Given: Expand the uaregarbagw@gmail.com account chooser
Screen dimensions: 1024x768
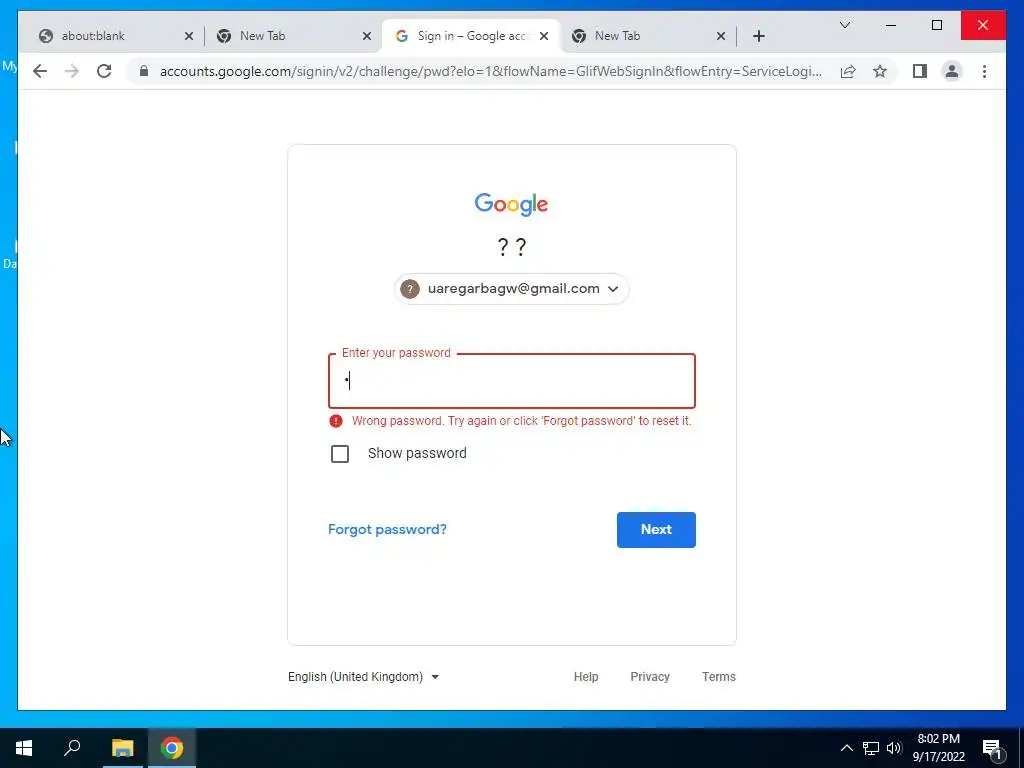Looking at the screenshot, I should tap(511, 289).
